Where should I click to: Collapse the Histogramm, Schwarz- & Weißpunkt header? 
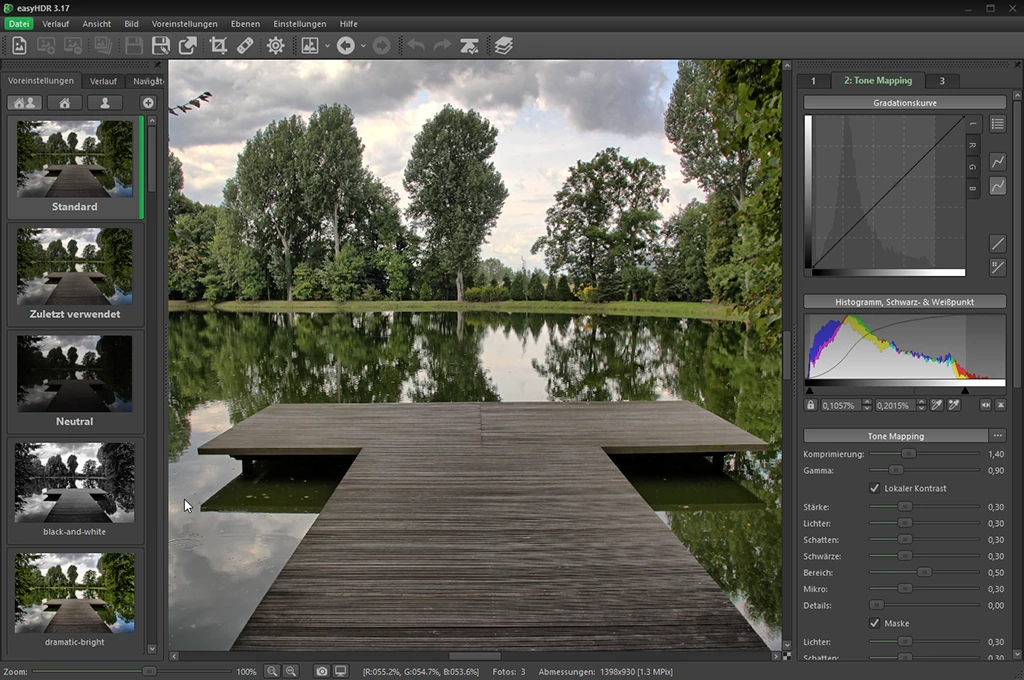click(x=904, y=301)
